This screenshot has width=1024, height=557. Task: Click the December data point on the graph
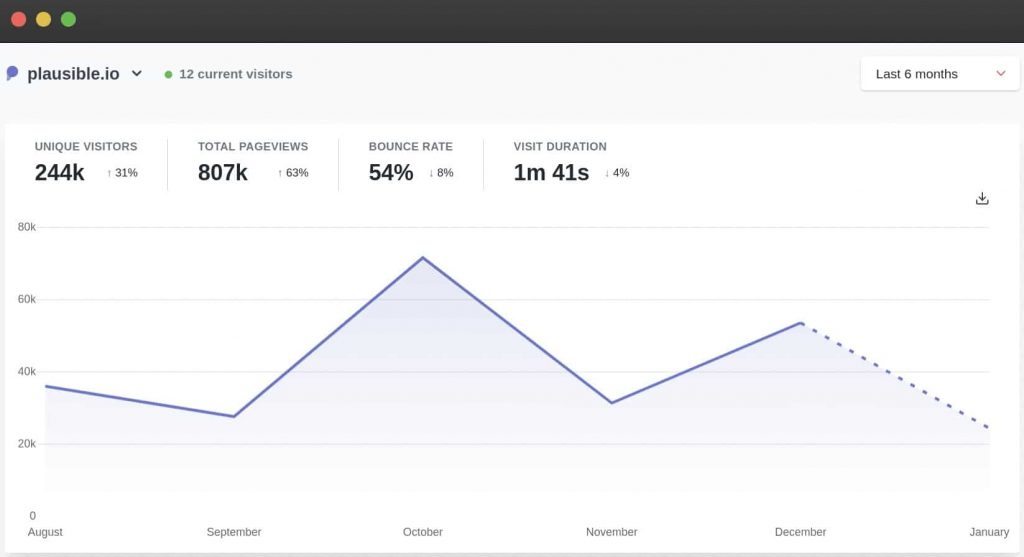pyautogui.click(x=801, y=323)
